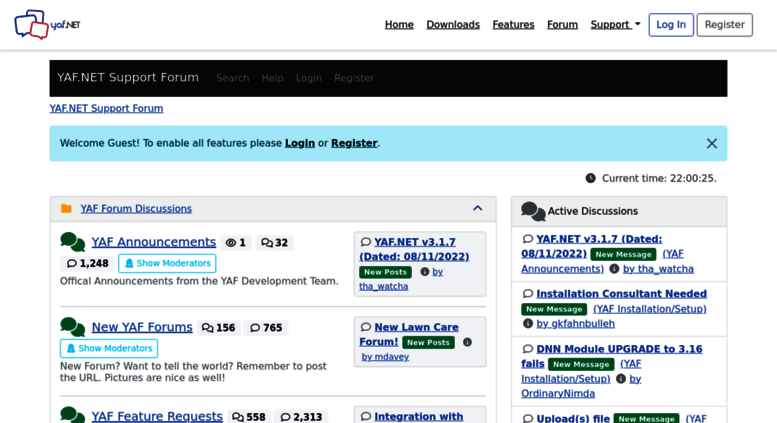This screenshot has height=423, width=777.
Task: Open the DNN Module UPGRADE to 3.16 fails topic
Action: click(x=611, y=356)
